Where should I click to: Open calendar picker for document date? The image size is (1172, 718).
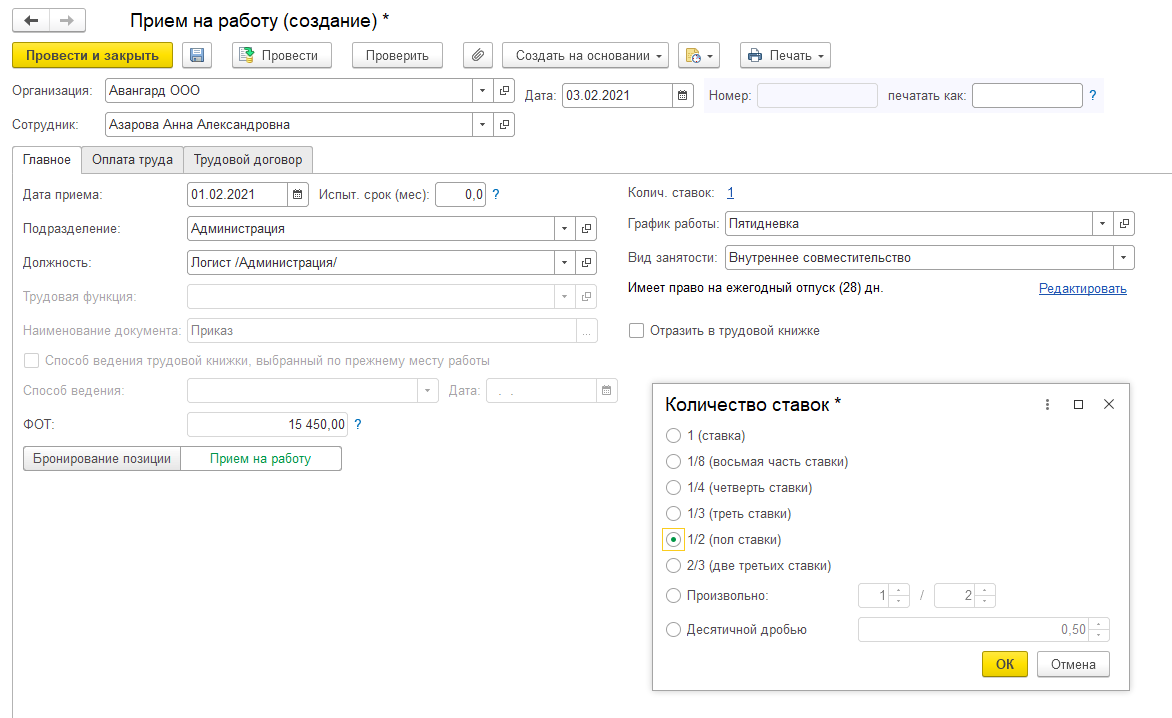click(683, 95)
